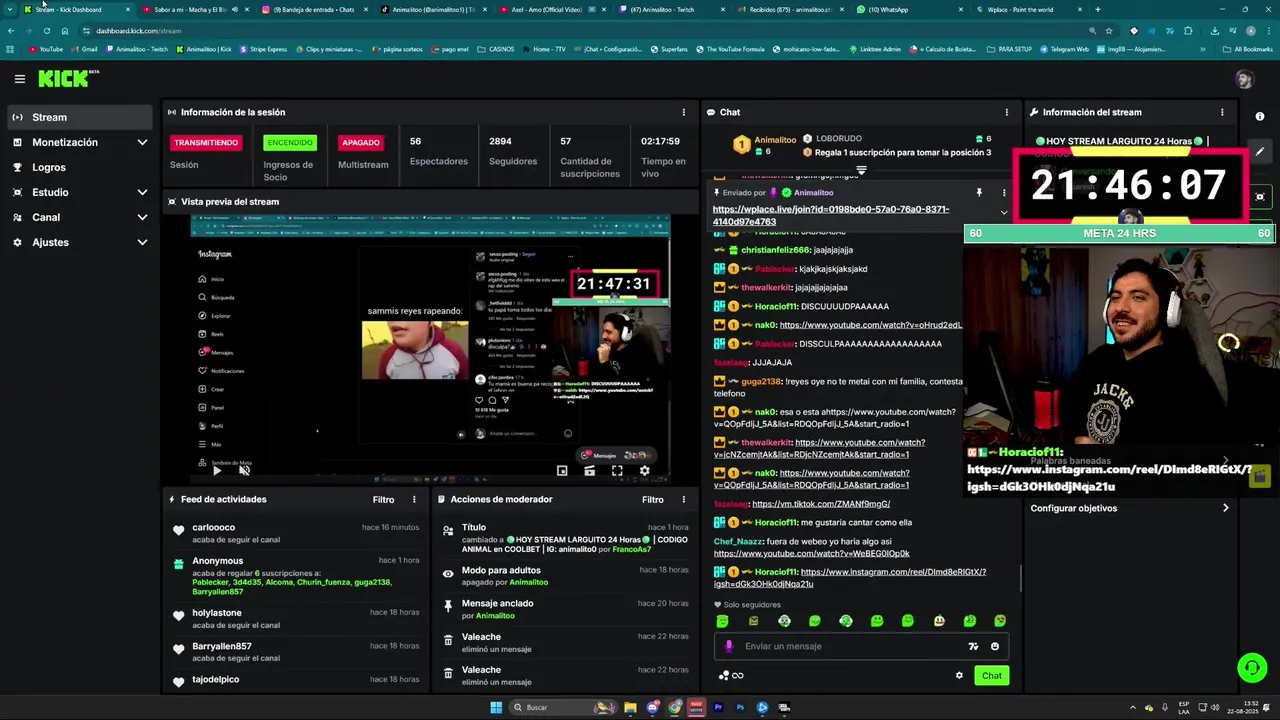This screenshot has height=720, width=1280.
Task: Open Chef_Naazz YouTube link in chat
Action: [811, 553]
